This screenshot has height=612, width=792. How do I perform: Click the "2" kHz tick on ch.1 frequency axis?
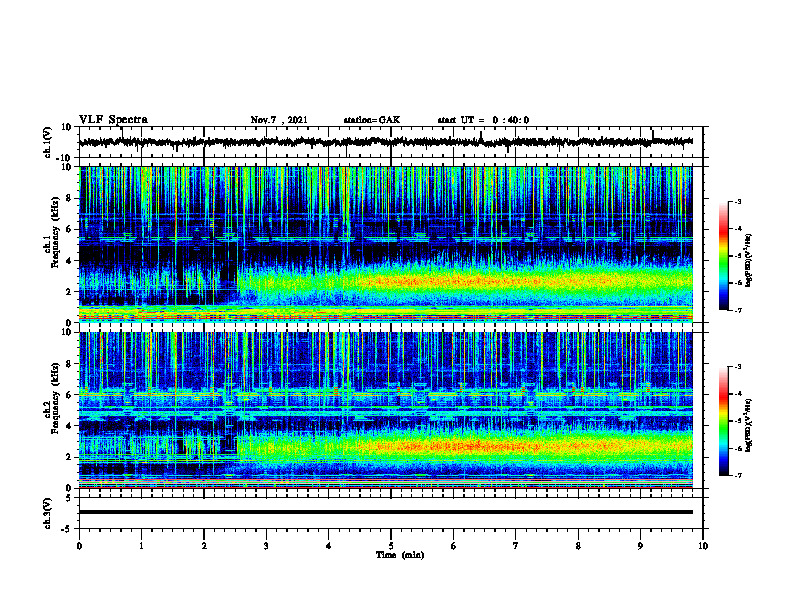[x=70, y=291]
